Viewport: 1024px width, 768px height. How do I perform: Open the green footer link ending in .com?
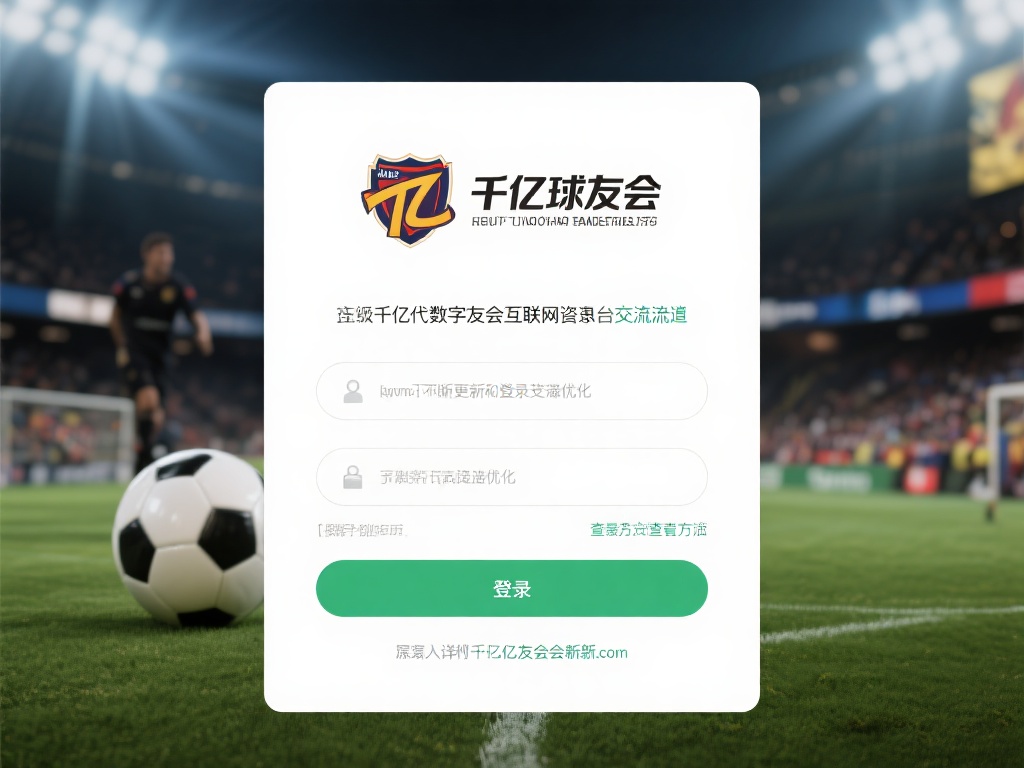coord(549,652)
